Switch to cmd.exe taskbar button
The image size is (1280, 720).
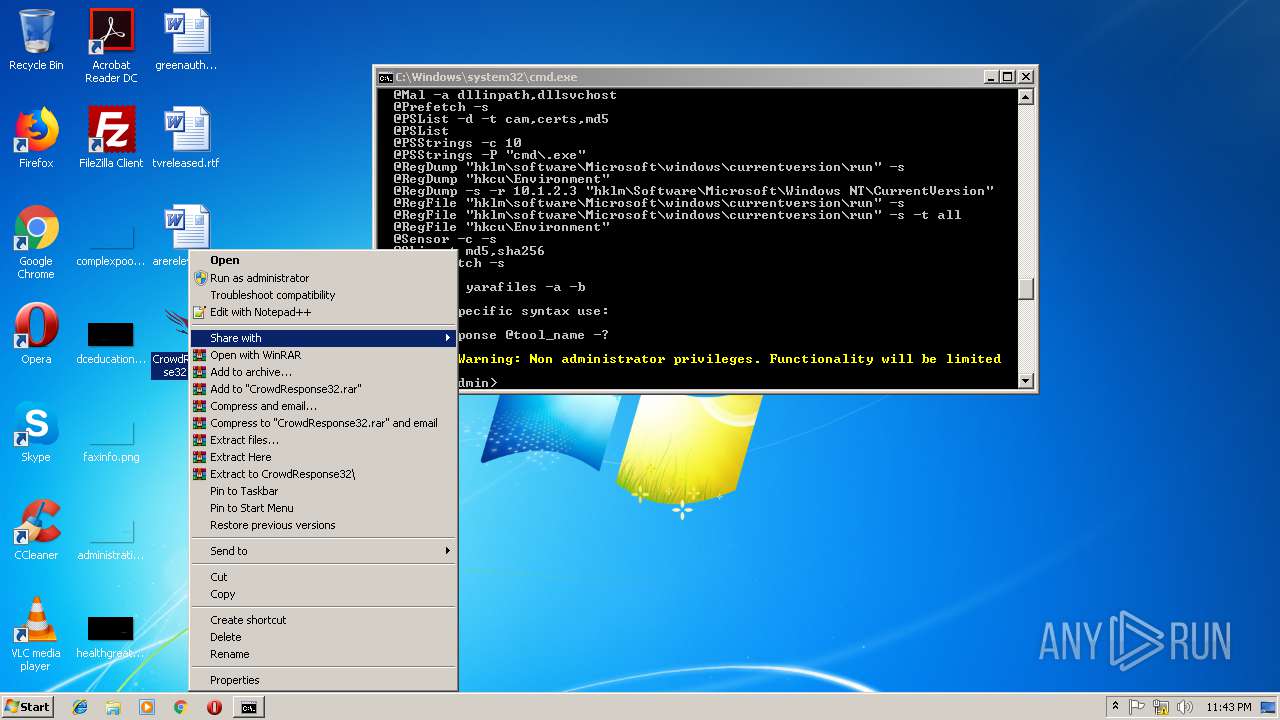click(248, 707)
